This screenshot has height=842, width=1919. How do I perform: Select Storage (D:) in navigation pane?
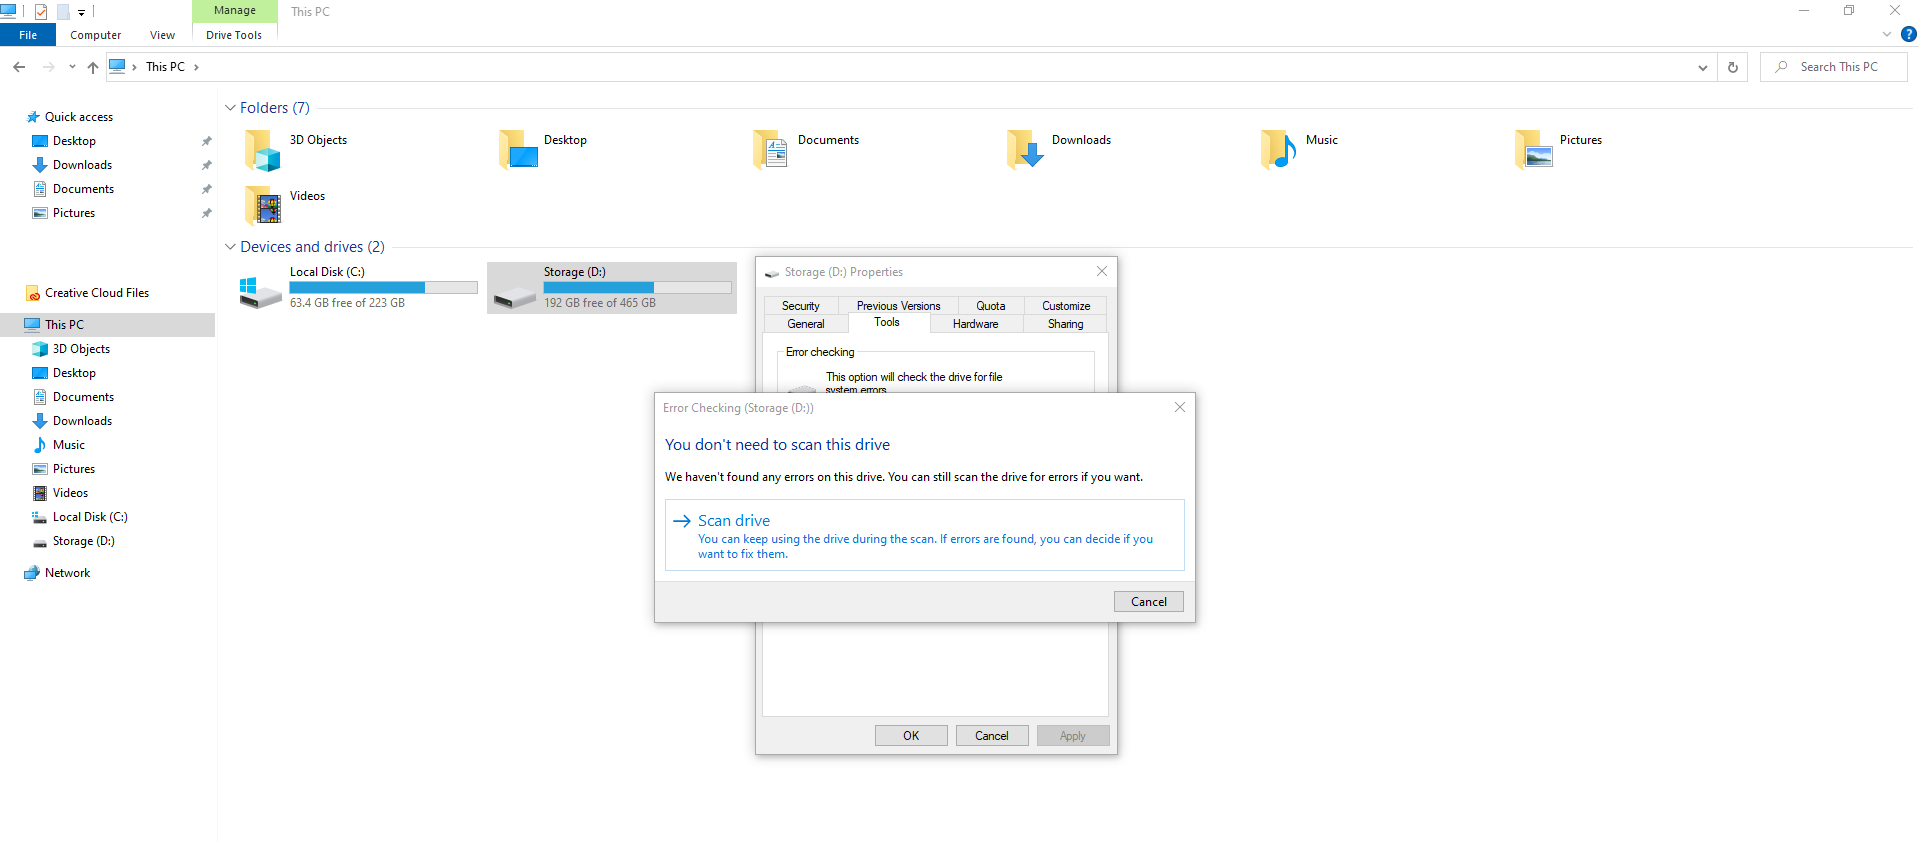(84, 541)
